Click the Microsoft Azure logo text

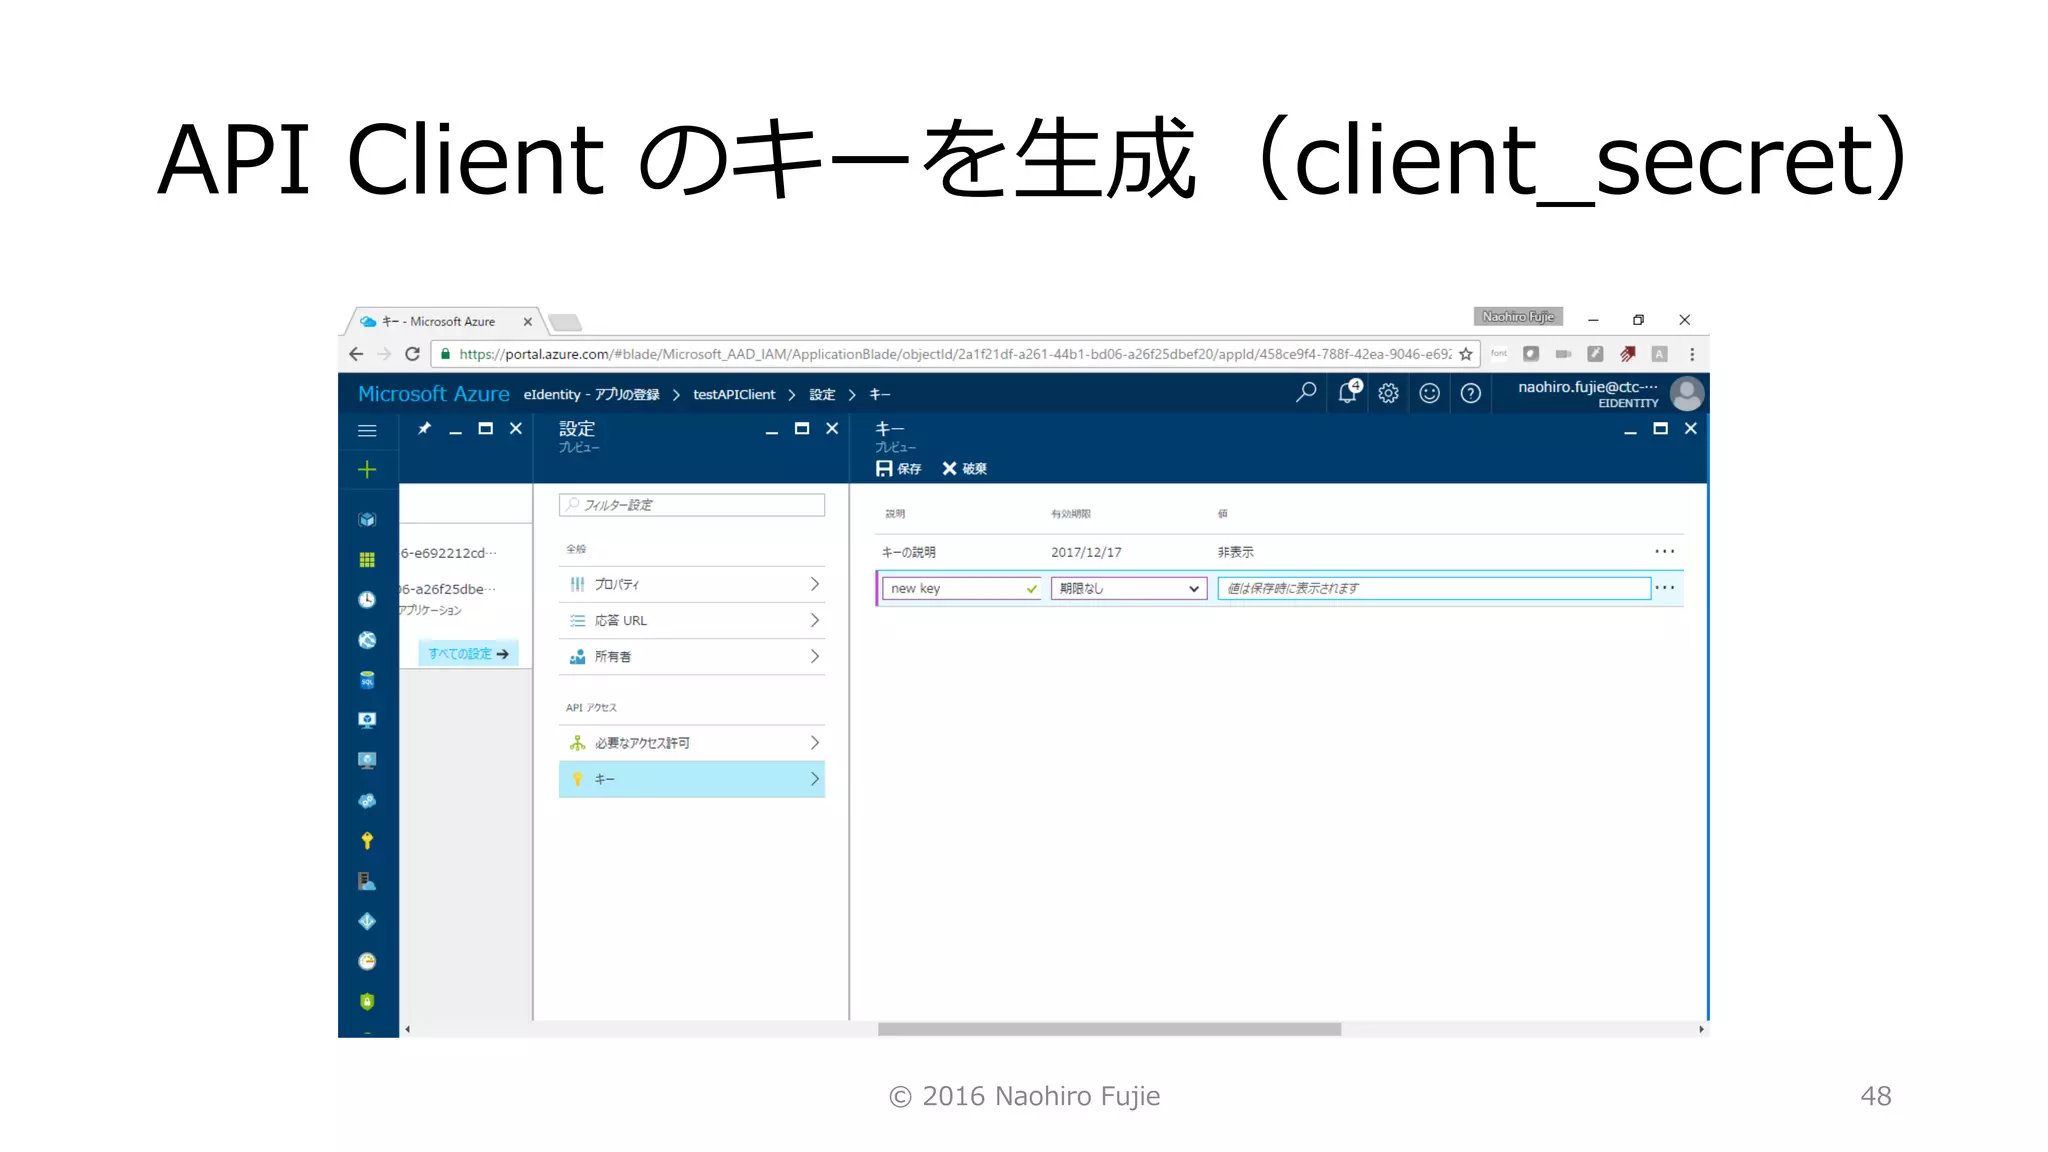click(434, 394)
